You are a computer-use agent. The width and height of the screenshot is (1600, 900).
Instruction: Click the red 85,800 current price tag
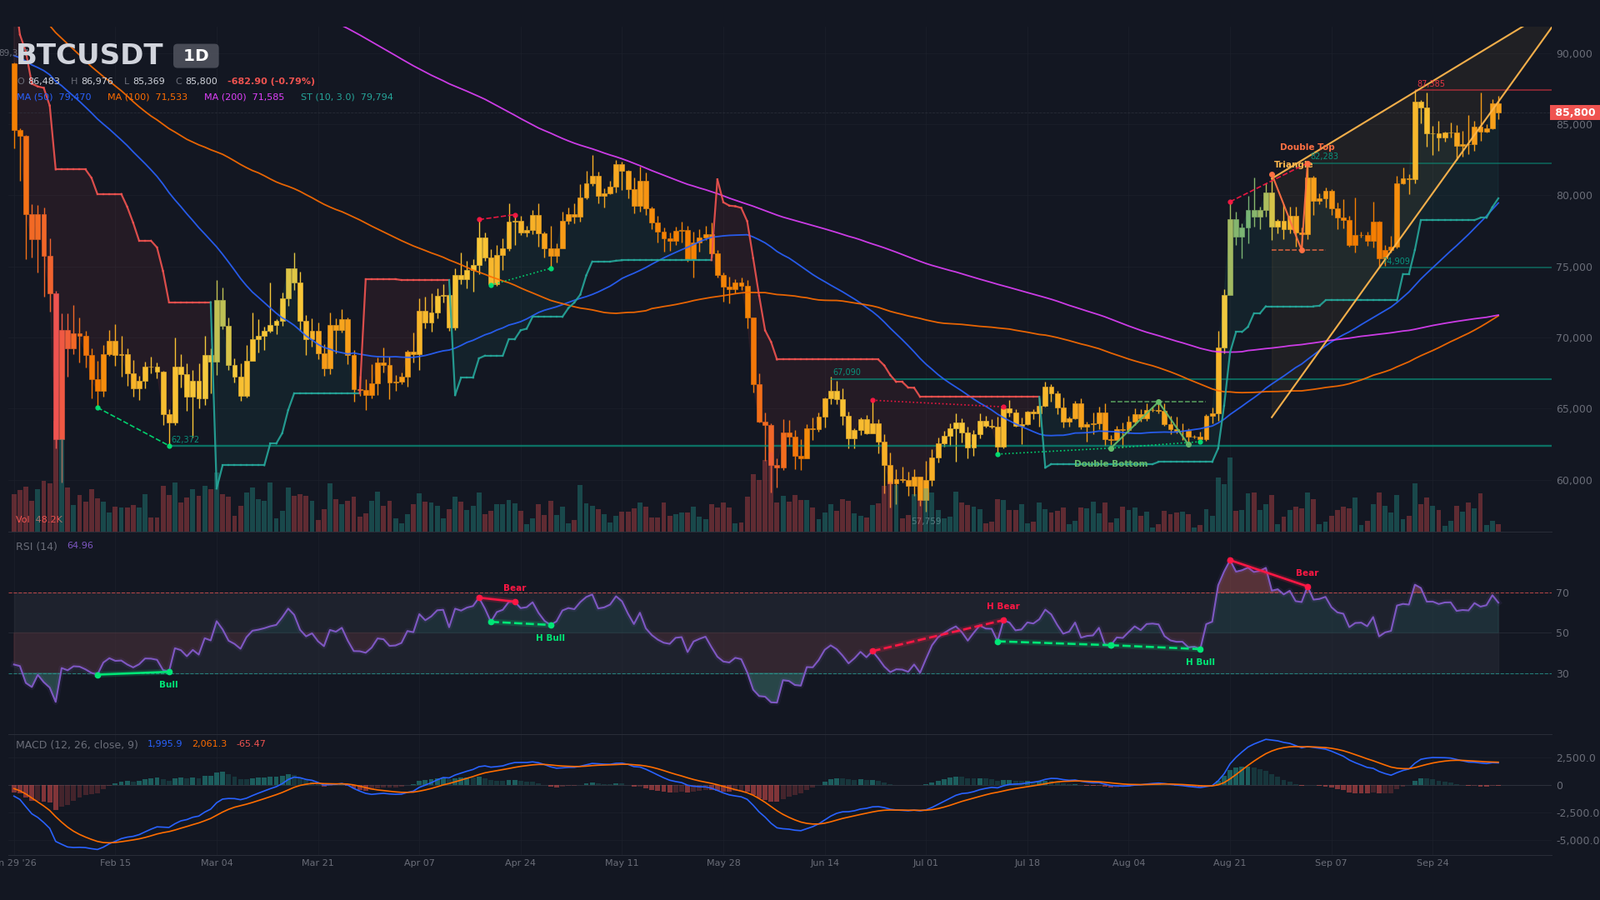1575,113
